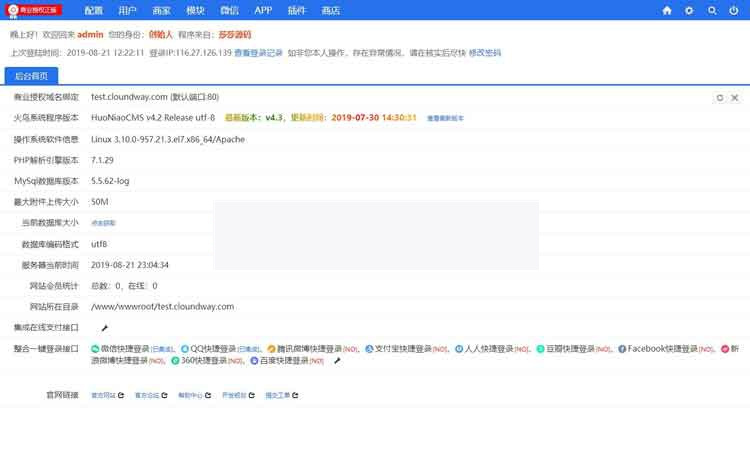Close the panel with the X icon
This screenshot has width=750, height=467.
735,98
